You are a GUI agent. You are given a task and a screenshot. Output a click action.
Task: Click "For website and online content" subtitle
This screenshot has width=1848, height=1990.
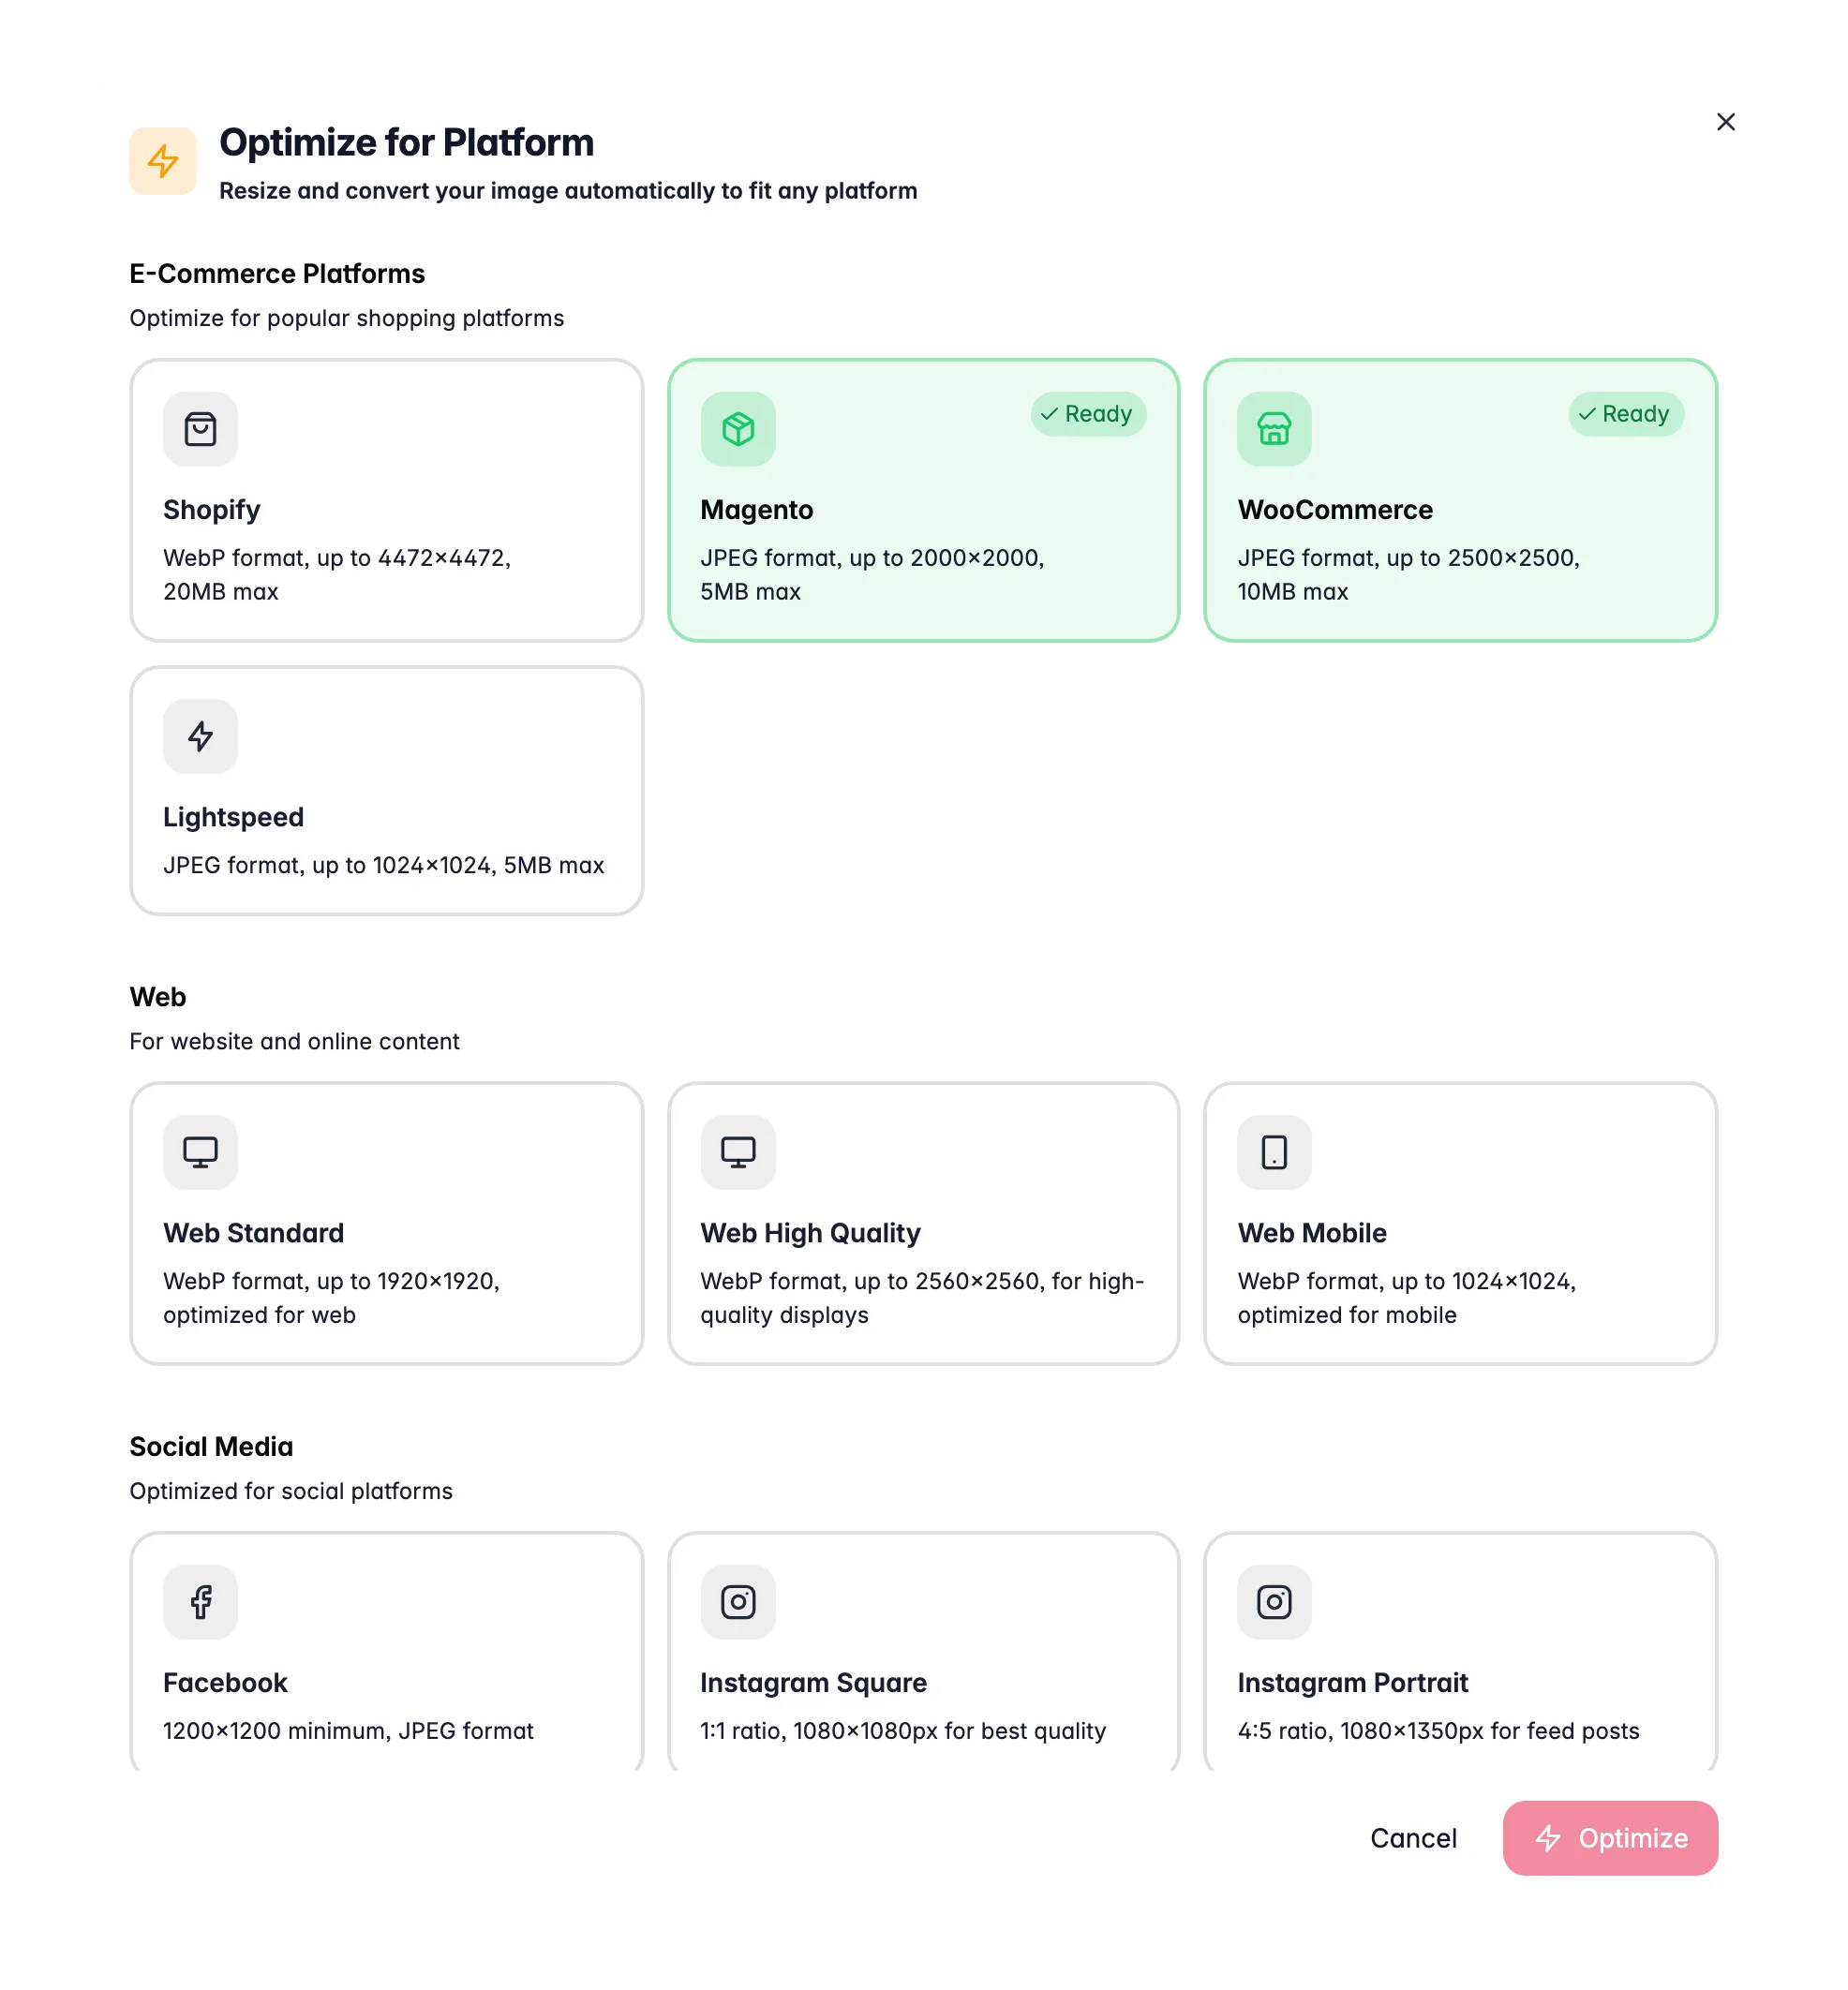tap(294, 1041)
